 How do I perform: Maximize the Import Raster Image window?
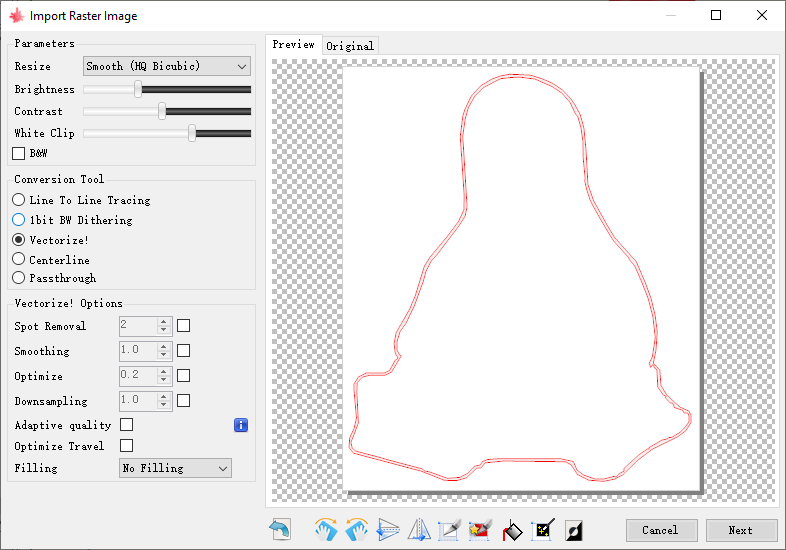[x=716, y=16]
